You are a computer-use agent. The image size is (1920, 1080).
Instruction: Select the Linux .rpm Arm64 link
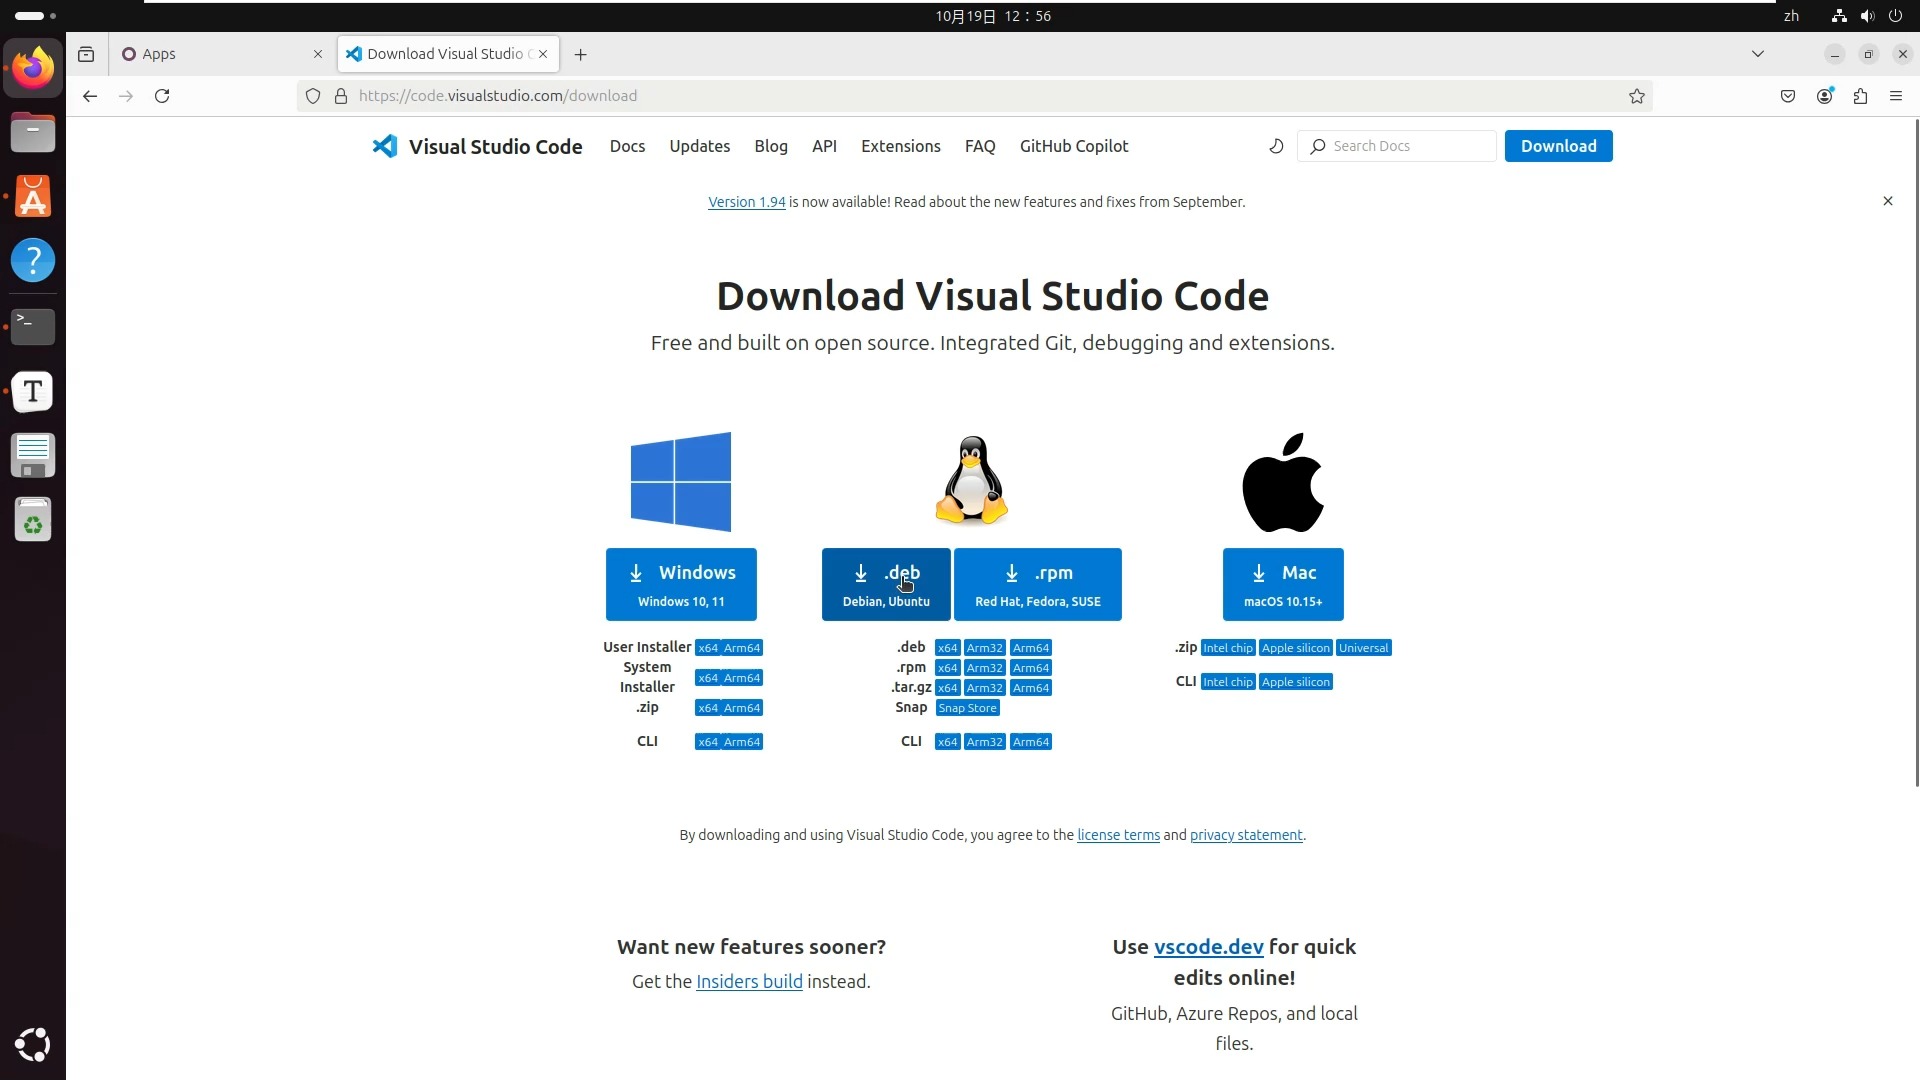point(1030,668)
